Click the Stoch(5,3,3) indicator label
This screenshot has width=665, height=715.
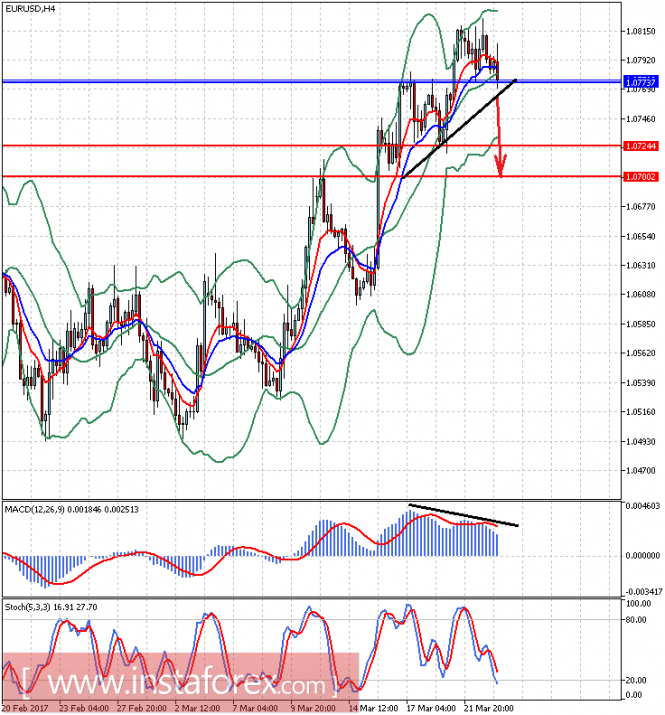30,607
